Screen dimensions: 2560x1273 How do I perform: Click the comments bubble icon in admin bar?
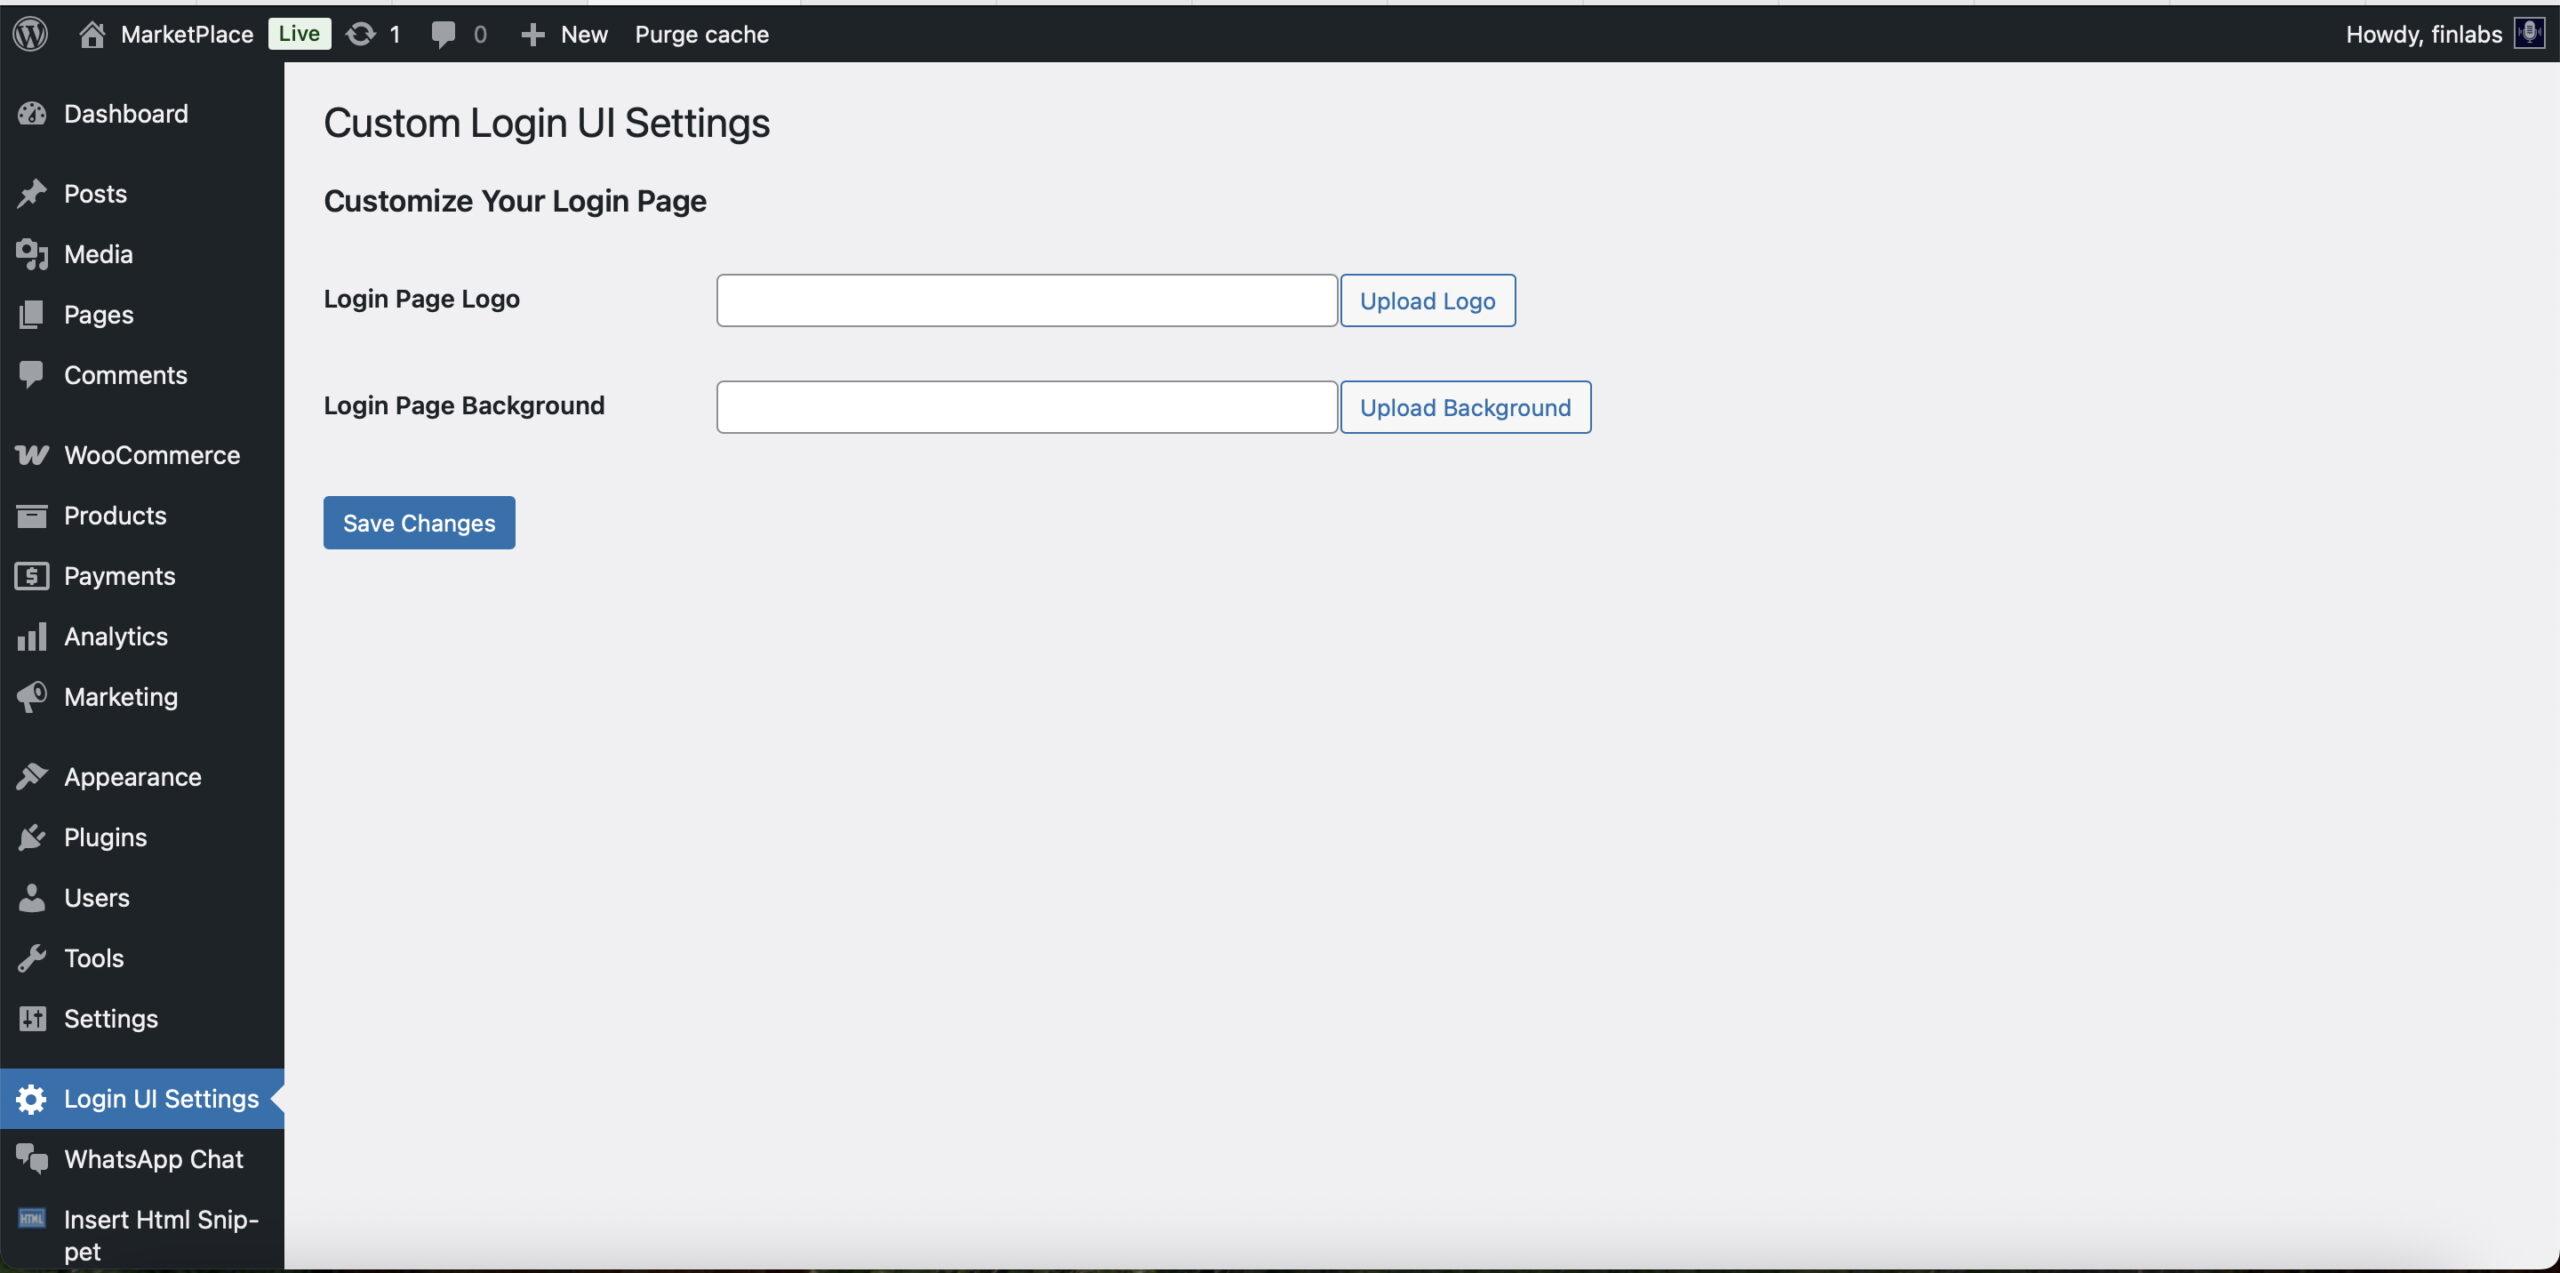(x=443, y=34)
